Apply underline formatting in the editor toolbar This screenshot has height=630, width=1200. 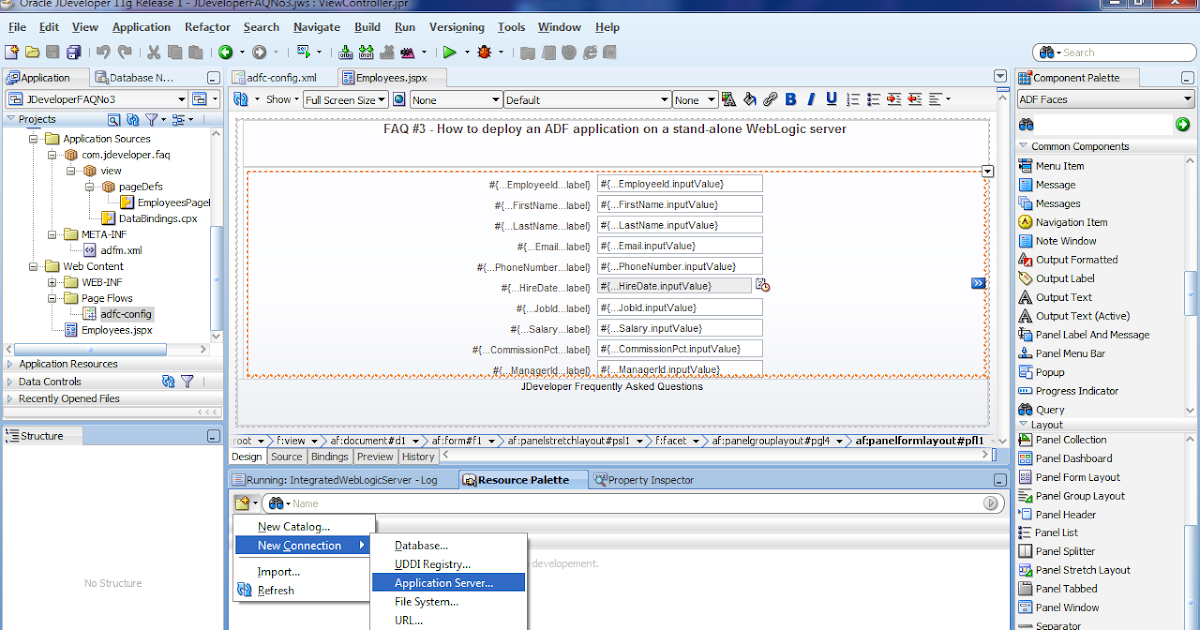831,99
